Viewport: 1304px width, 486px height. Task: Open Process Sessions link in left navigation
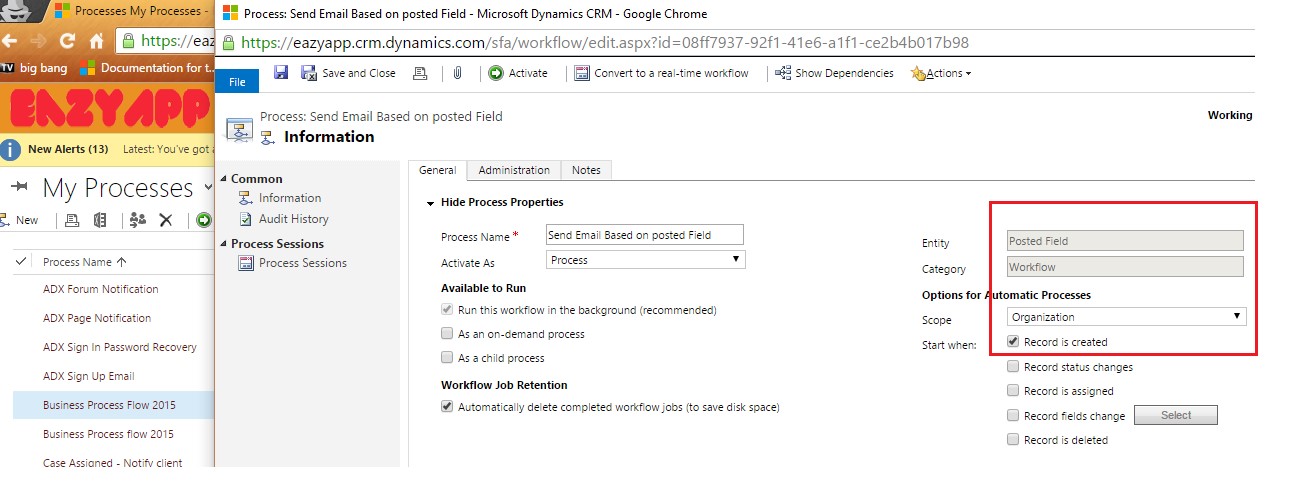point(303,263)
